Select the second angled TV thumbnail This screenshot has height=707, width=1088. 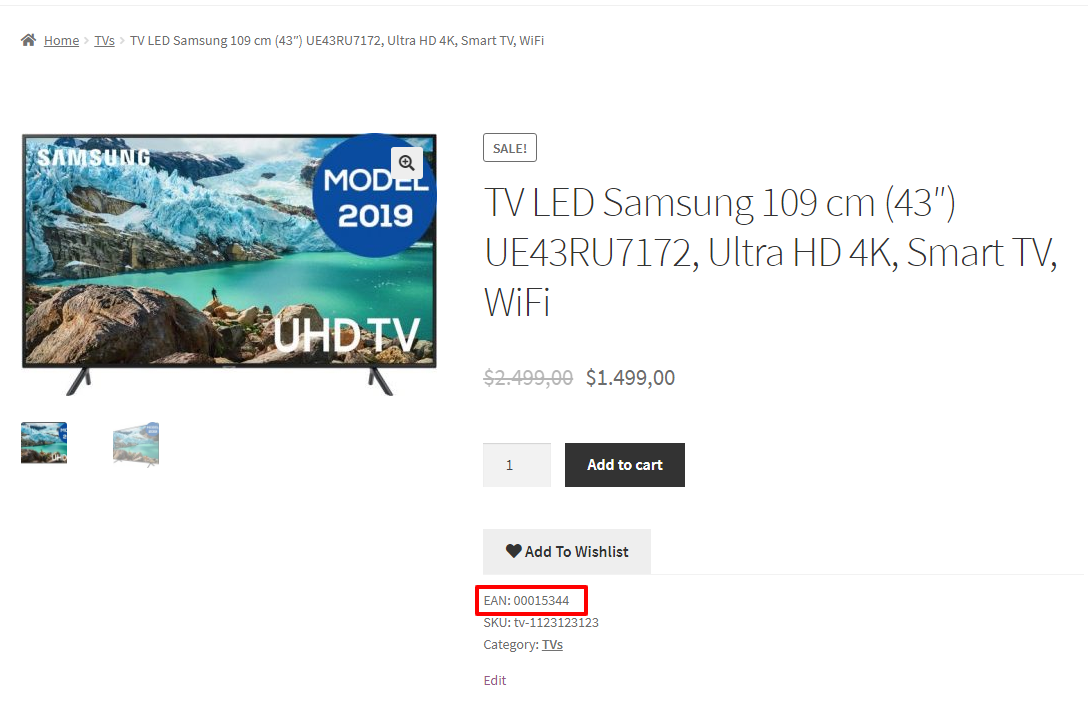tap(136, 444)
